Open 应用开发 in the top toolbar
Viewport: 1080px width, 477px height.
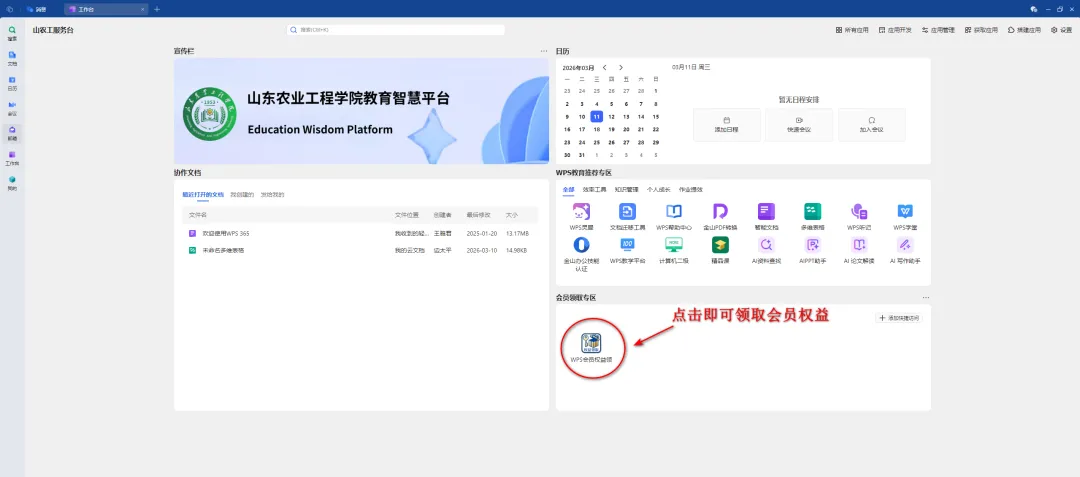pyautogui.click(x=895, y=30)
